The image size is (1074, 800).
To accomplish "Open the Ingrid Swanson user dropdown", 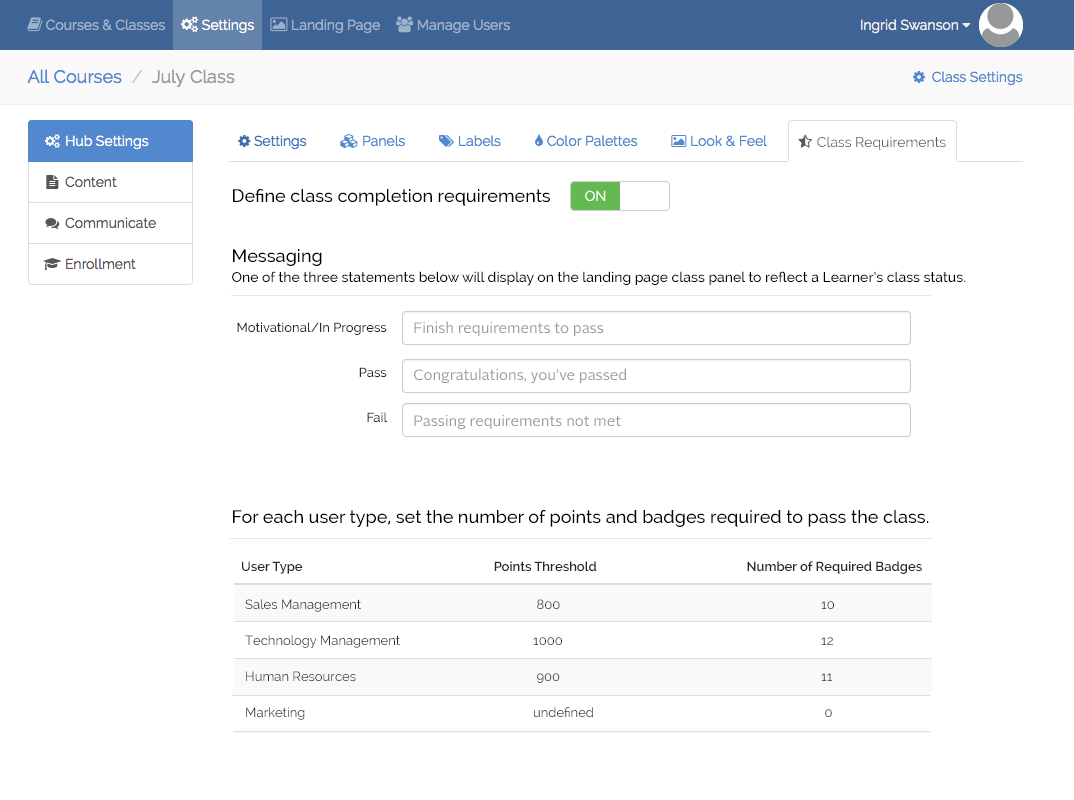I will click(x=914, y=25).
